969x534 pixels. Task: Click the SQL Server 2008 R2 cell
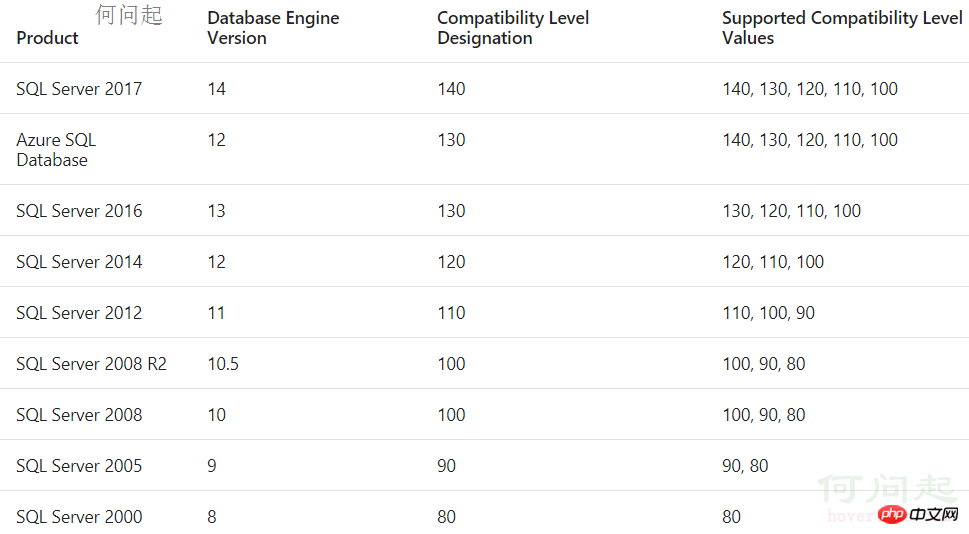[91, 364]
